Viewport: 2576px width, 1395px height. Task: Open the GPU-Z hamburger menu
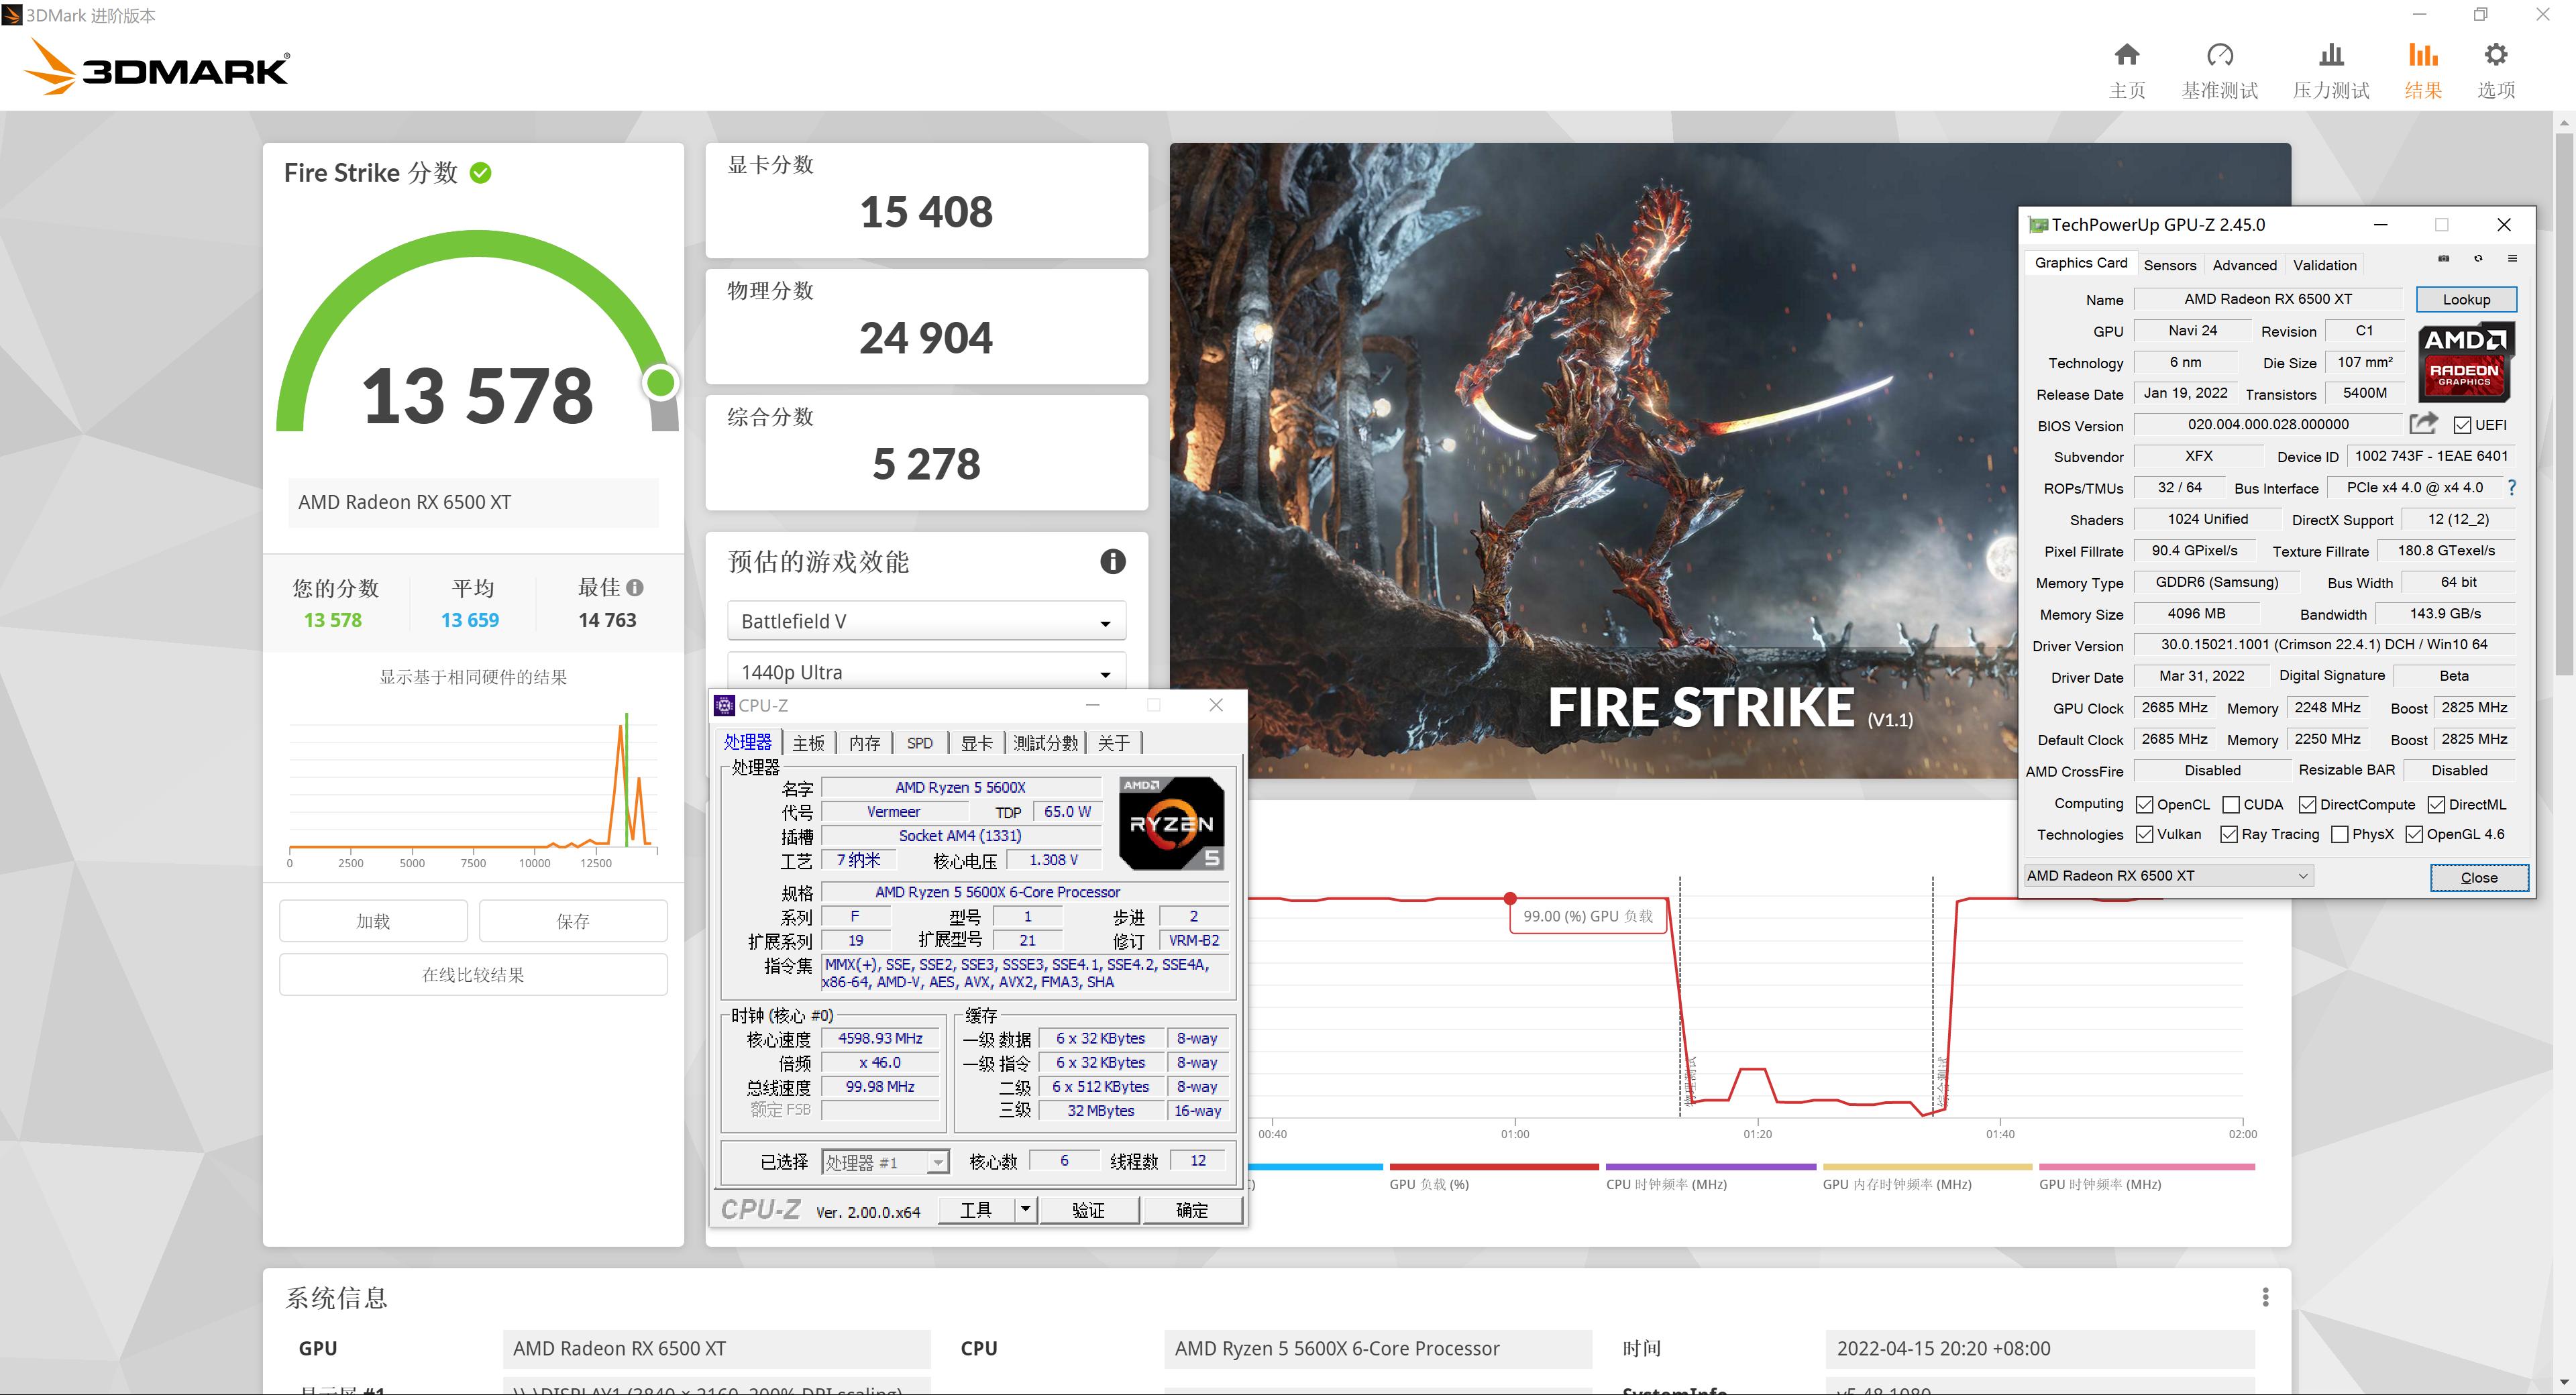2512,258
